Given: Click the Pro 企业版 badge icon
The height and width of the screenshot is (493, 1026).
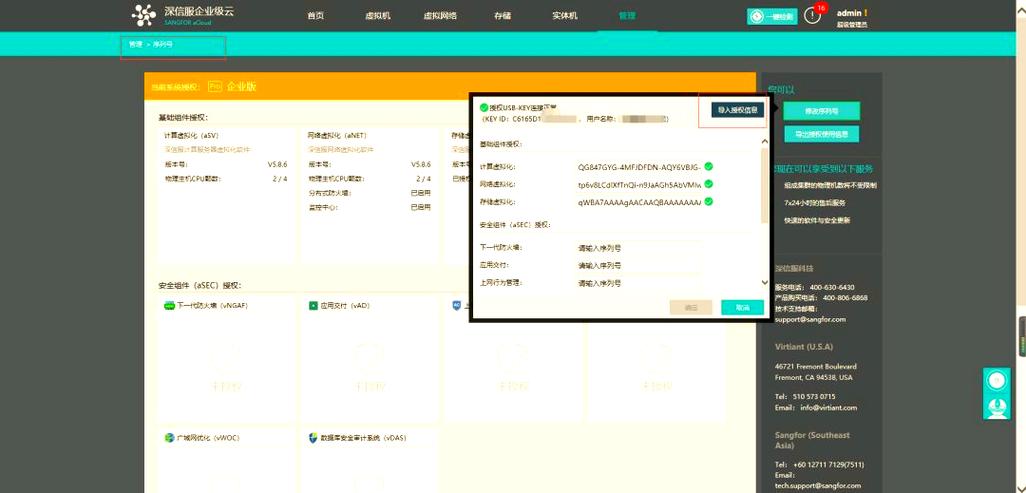Looking at the screenshot, I should click(215, 86).
